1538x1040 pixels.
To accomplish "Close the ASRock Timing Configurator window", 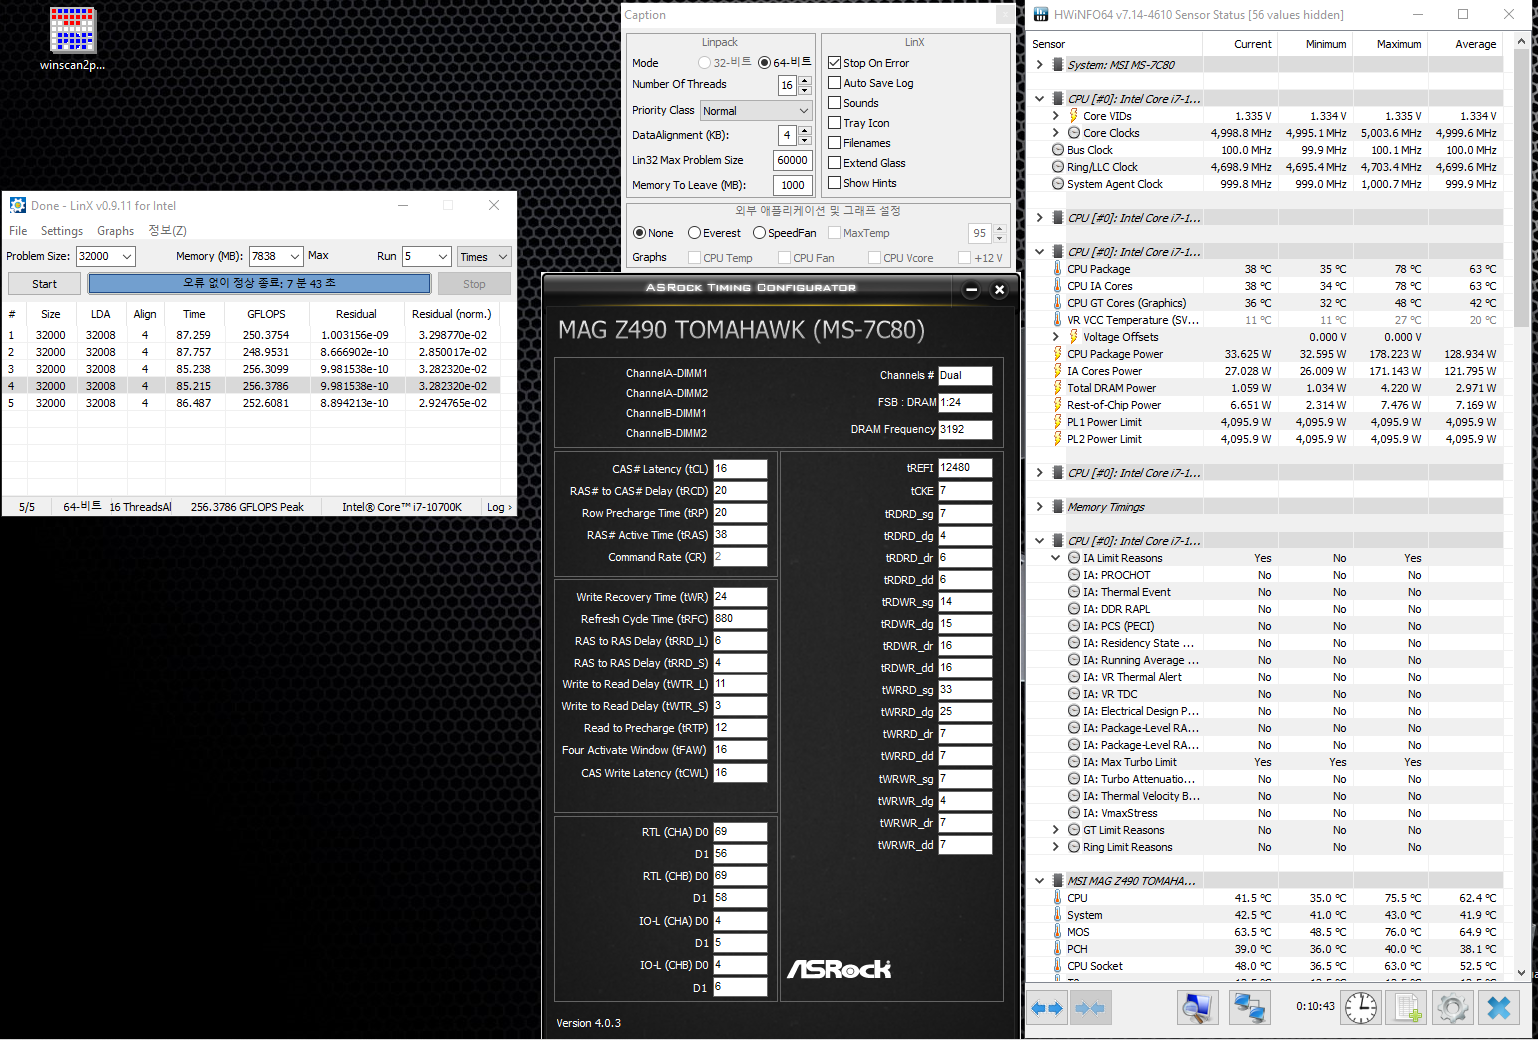I will [999, 289].
